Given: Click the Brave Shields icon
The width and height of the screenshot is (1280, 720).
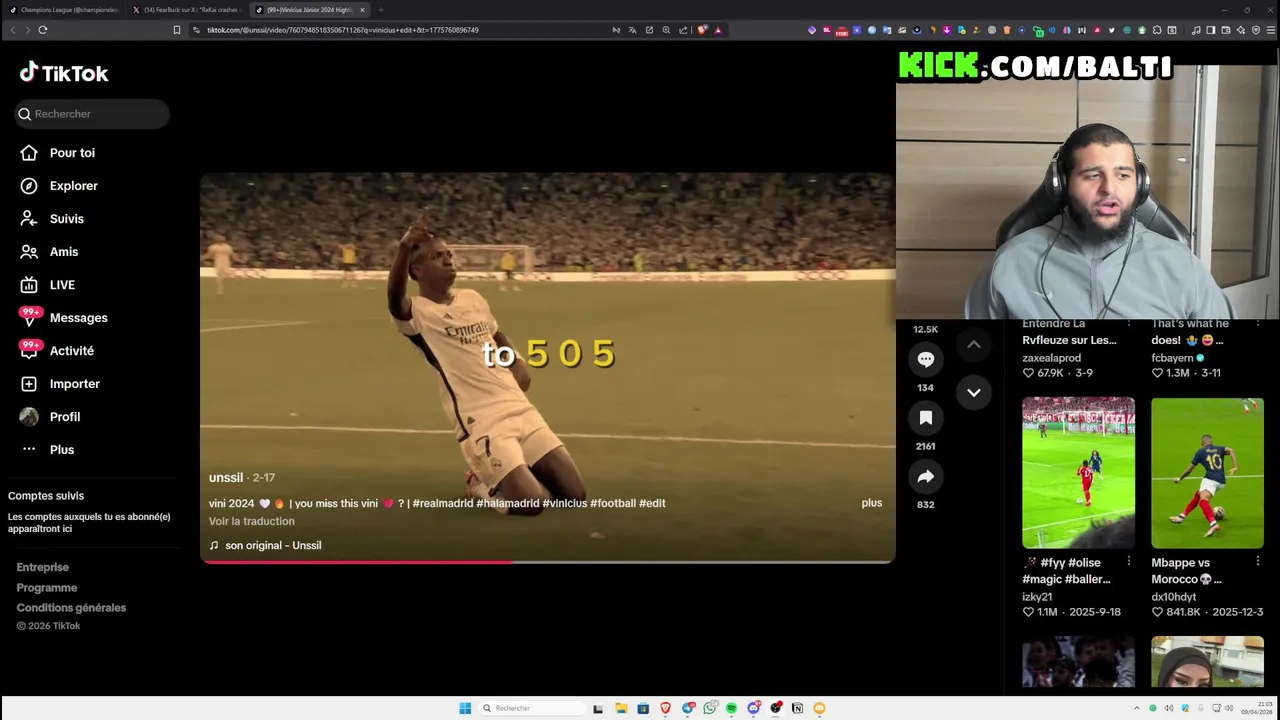Looking at the screenshot, I should point(702,30).
